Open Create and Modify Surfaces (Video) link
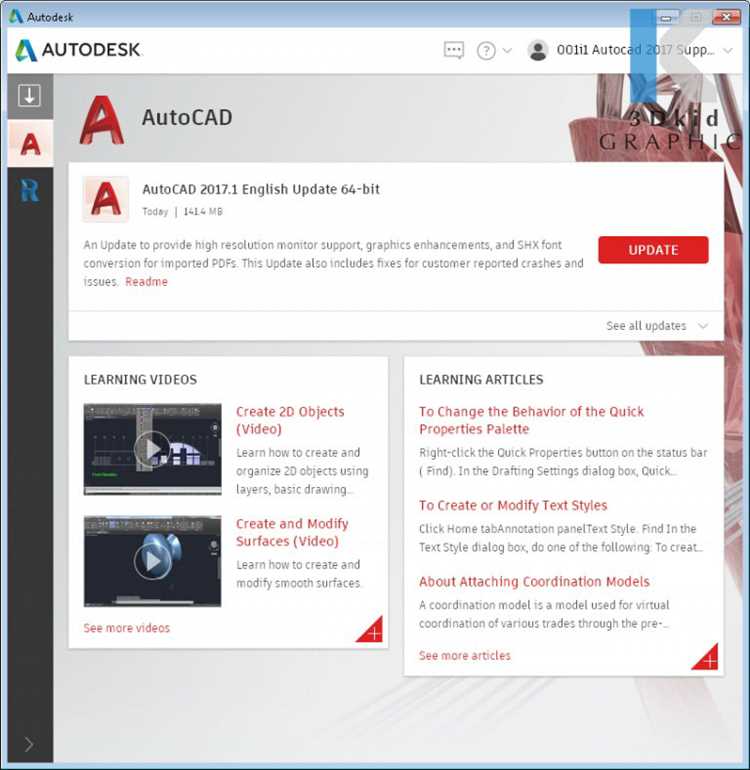The height and width of the screenshot is (770, 750). tap(292, 532)
